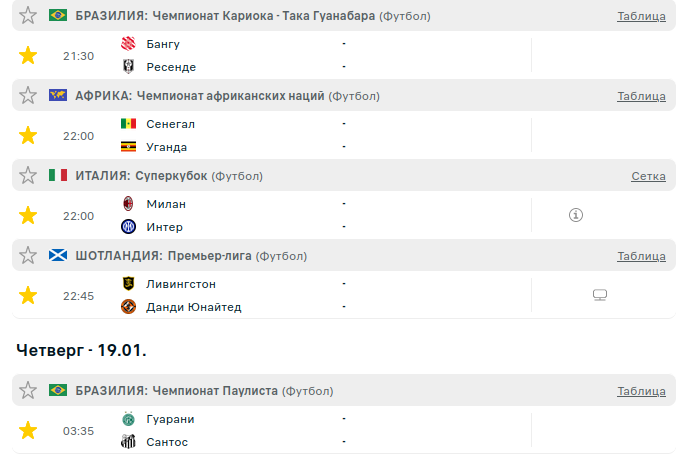This screenshot has width=688, height=461.
Task: Click the TV broadcast icon for Livingston
Action: coord(600,295)
